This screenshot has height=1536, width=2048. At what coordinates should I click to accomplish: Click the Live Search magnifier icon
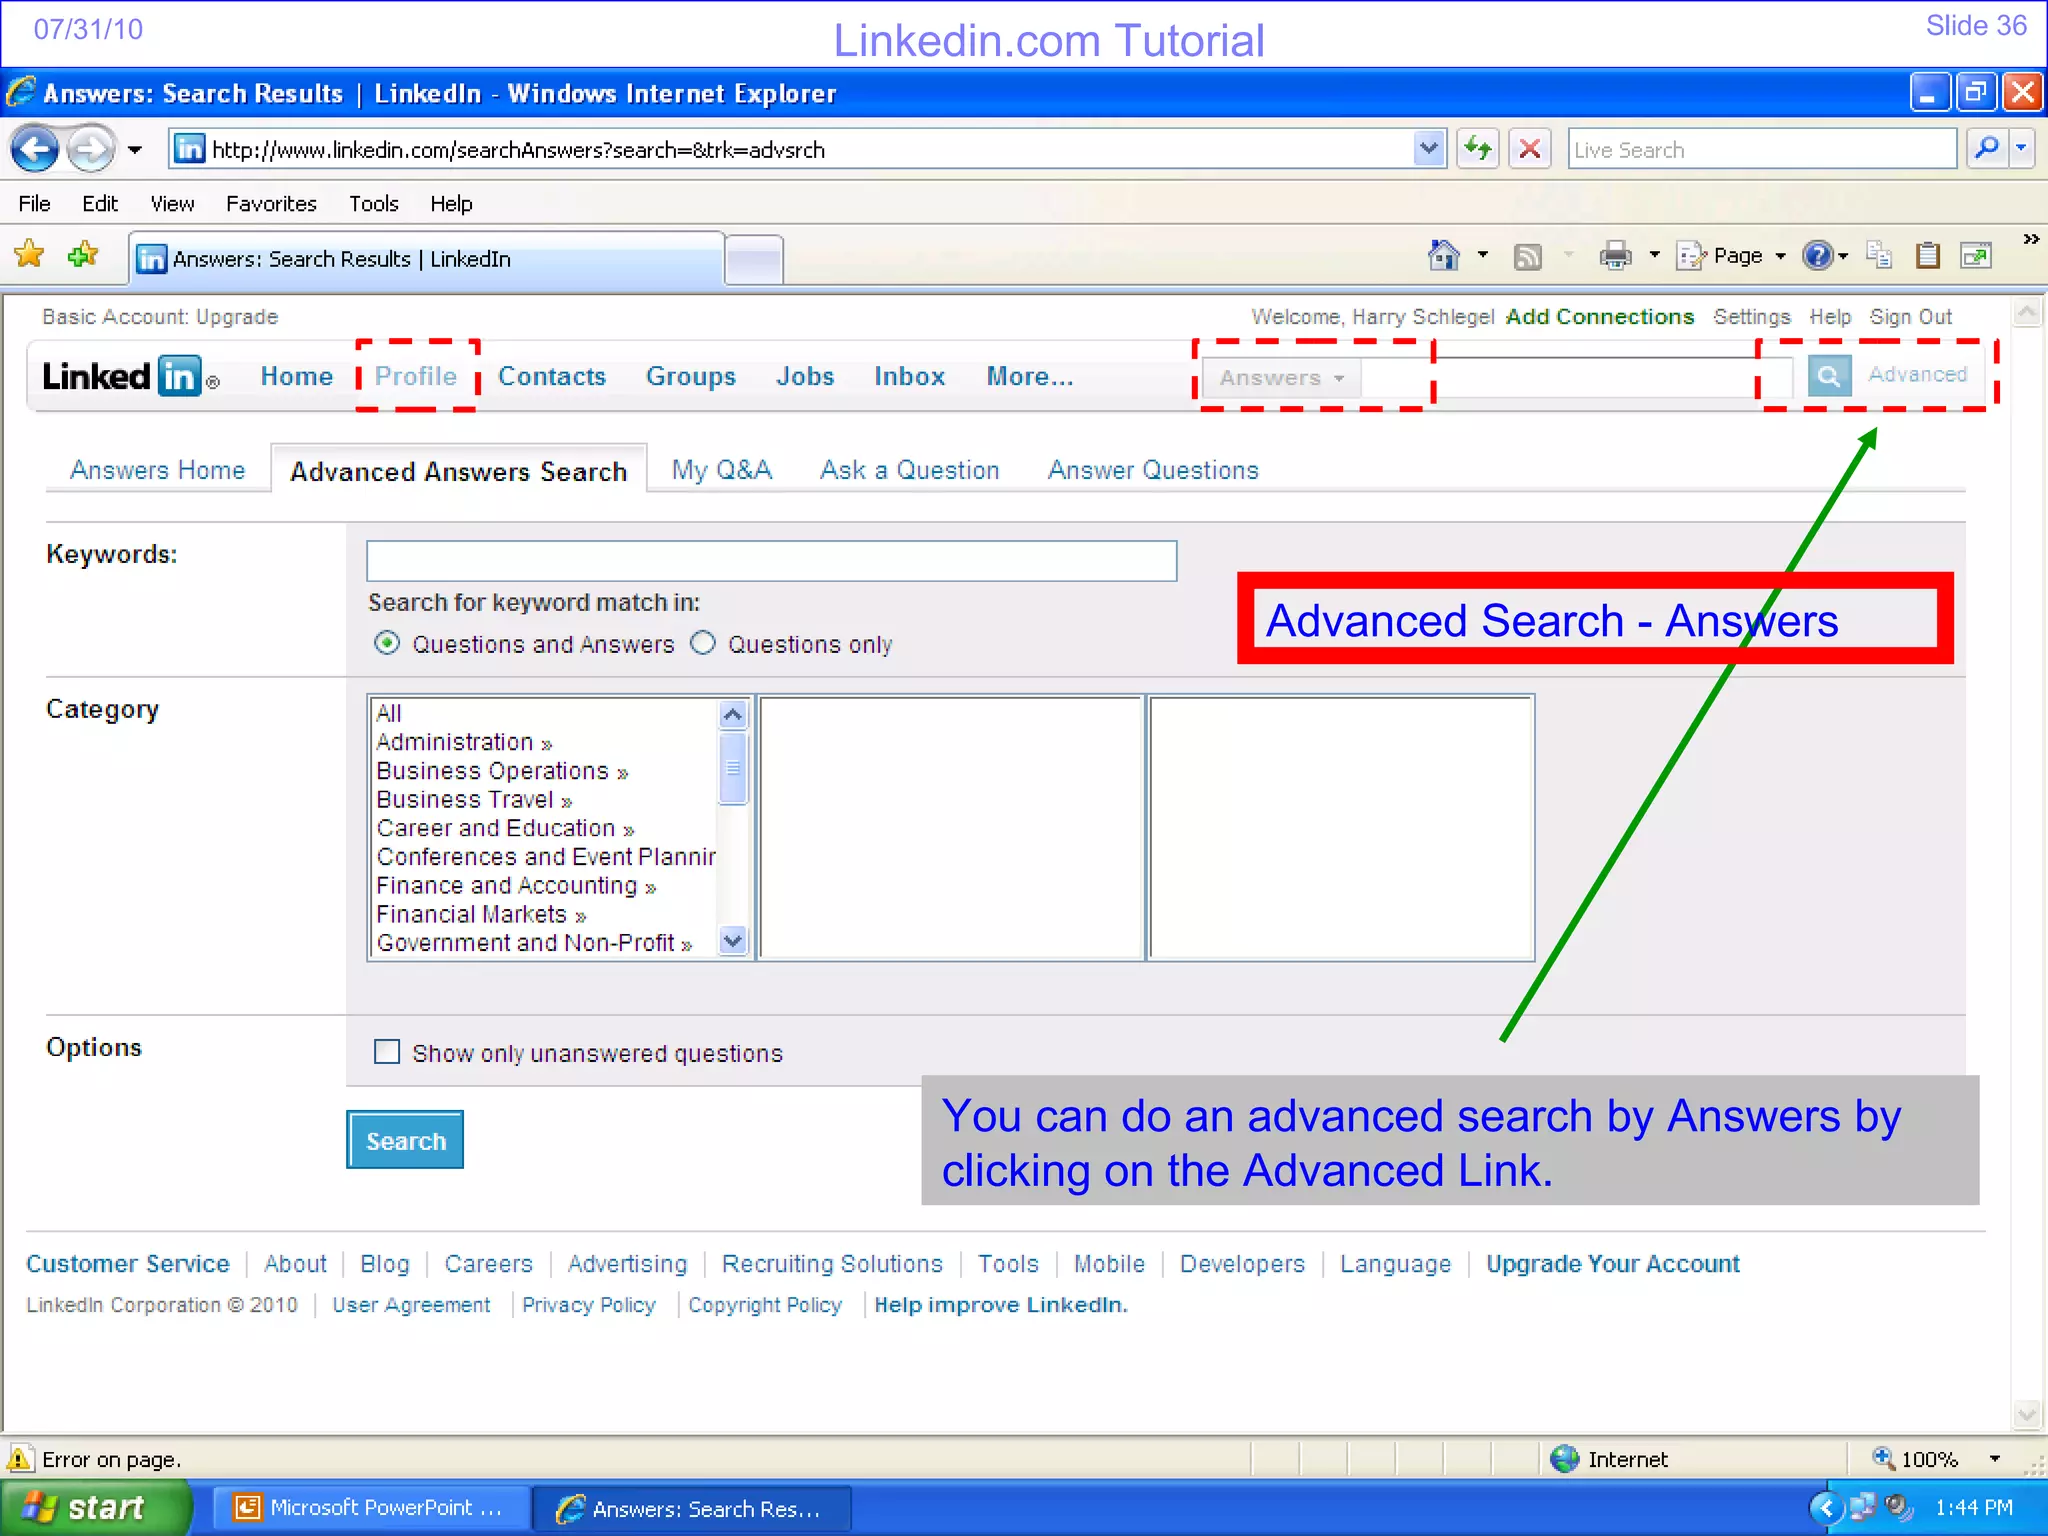[x=1987, y=149]
